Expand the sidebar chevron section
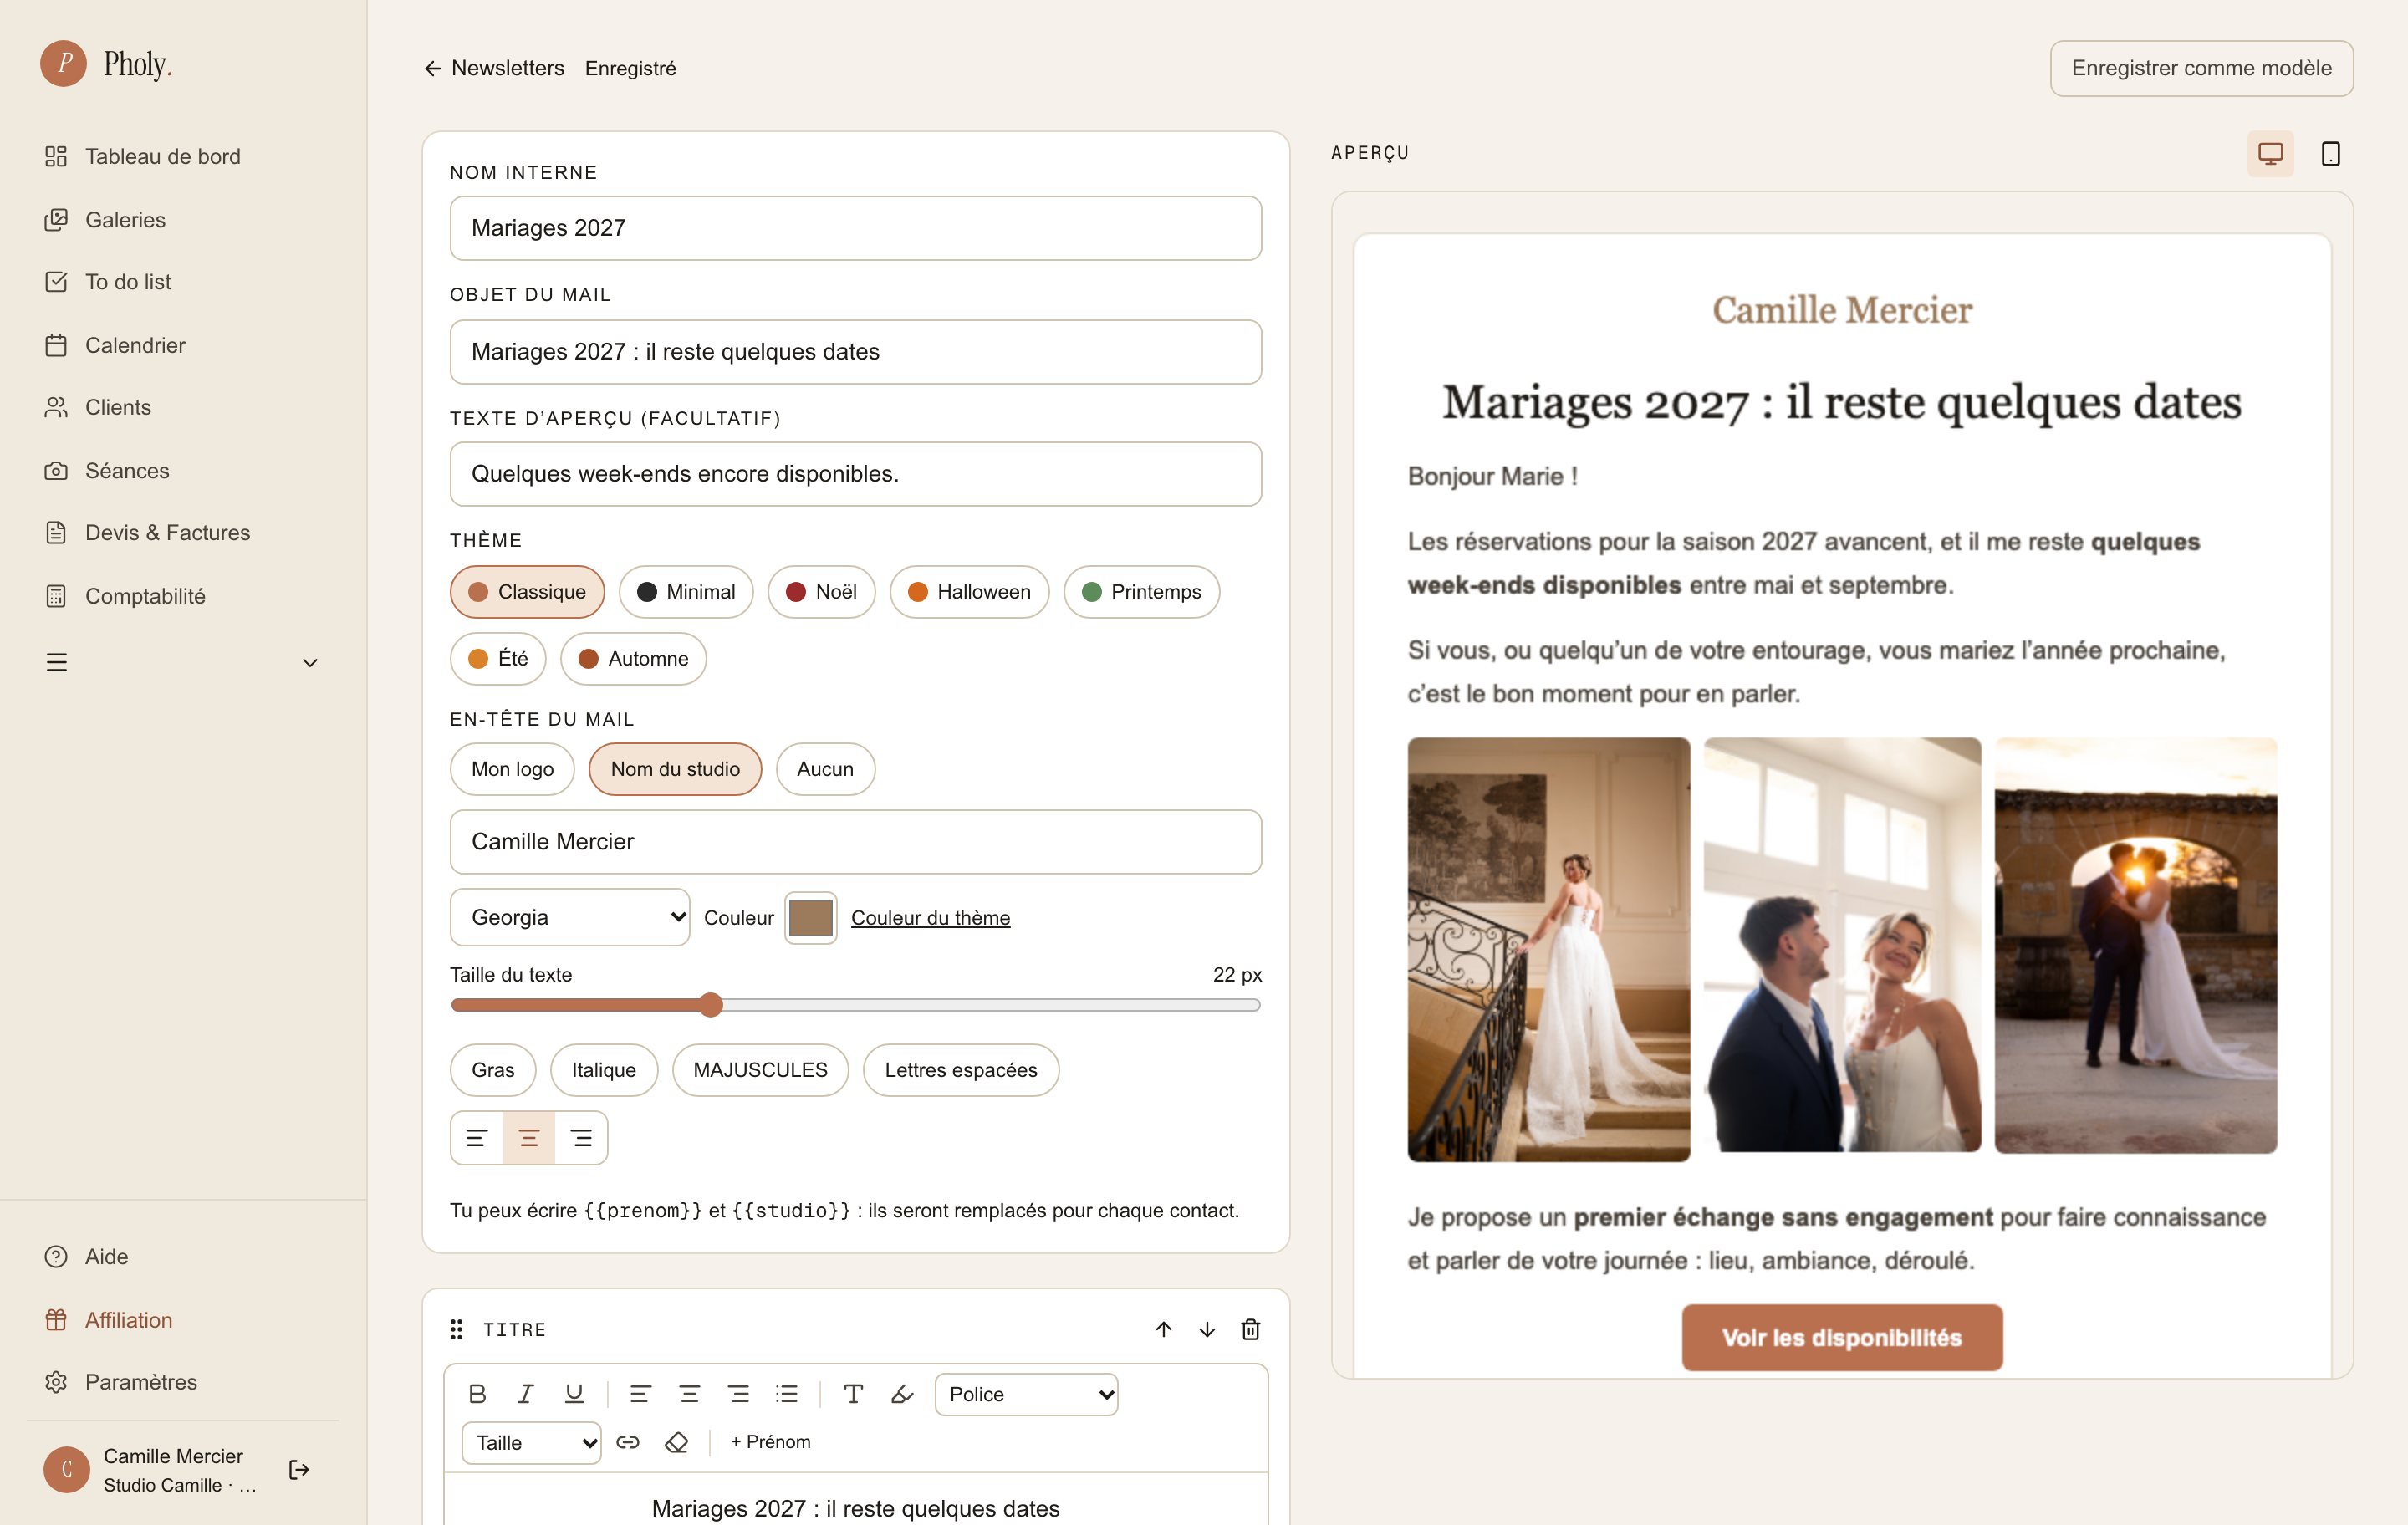The image size is (2408, 1525). (310, 663)
